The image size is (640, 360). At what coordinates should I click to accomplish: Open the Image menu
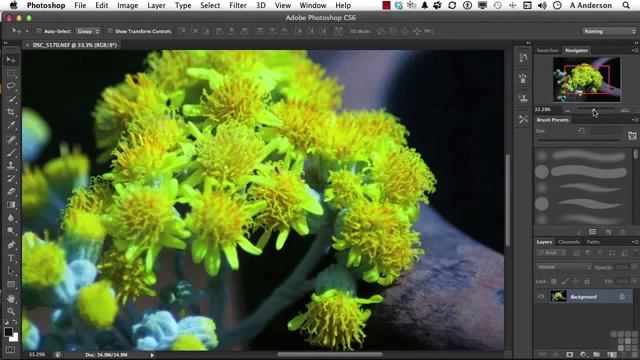127,5
